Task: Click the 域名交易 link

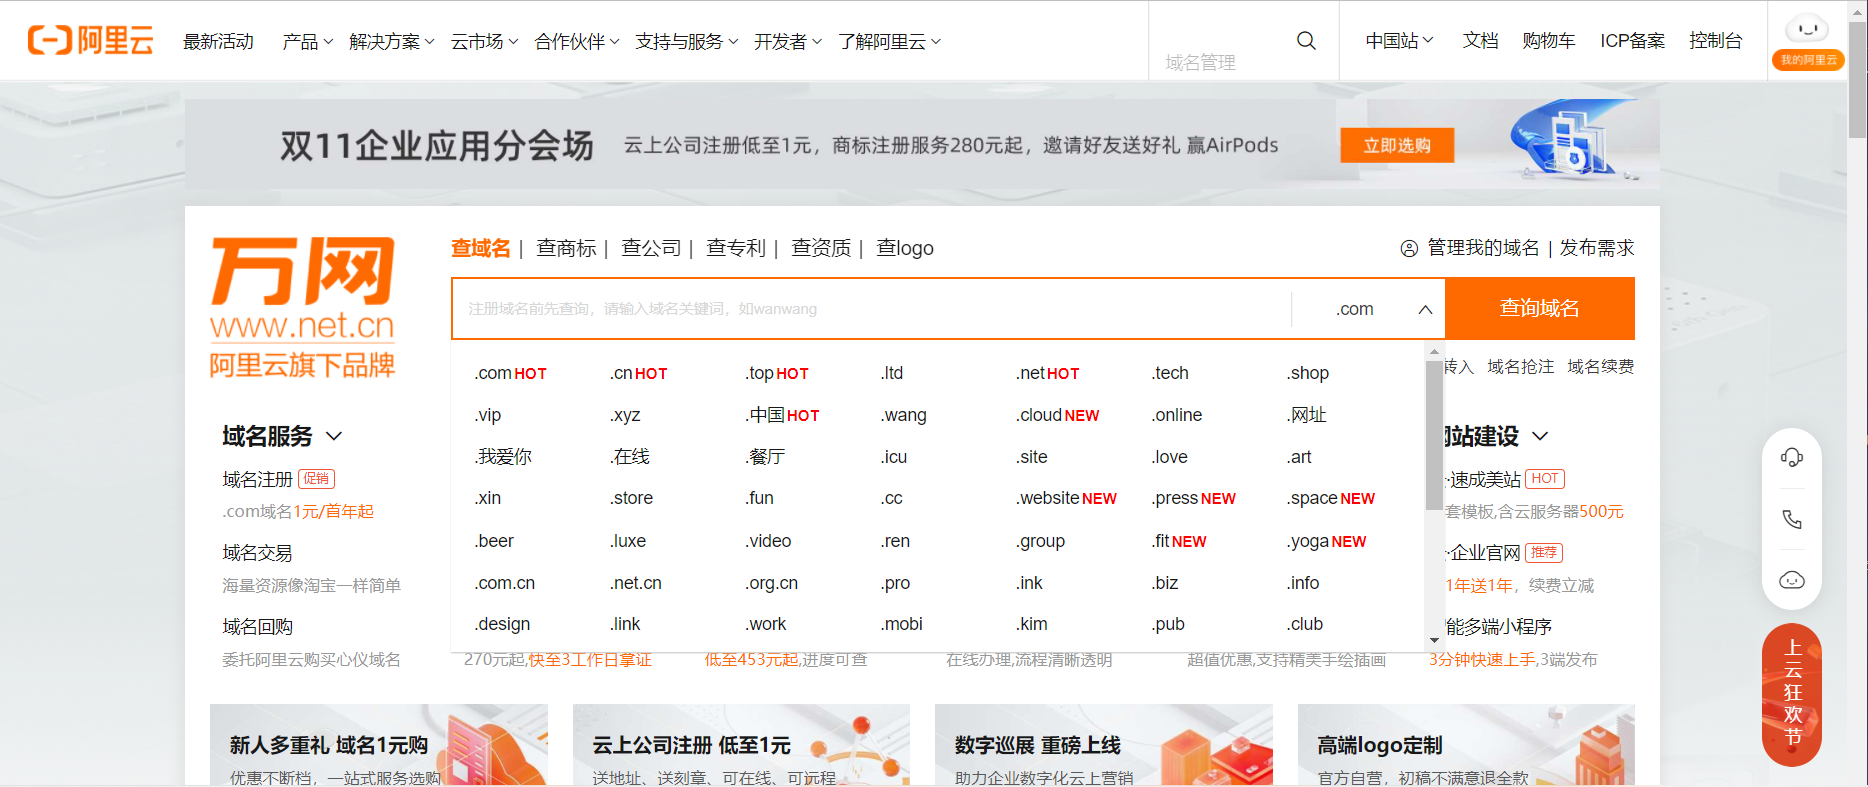Action: 257,553
